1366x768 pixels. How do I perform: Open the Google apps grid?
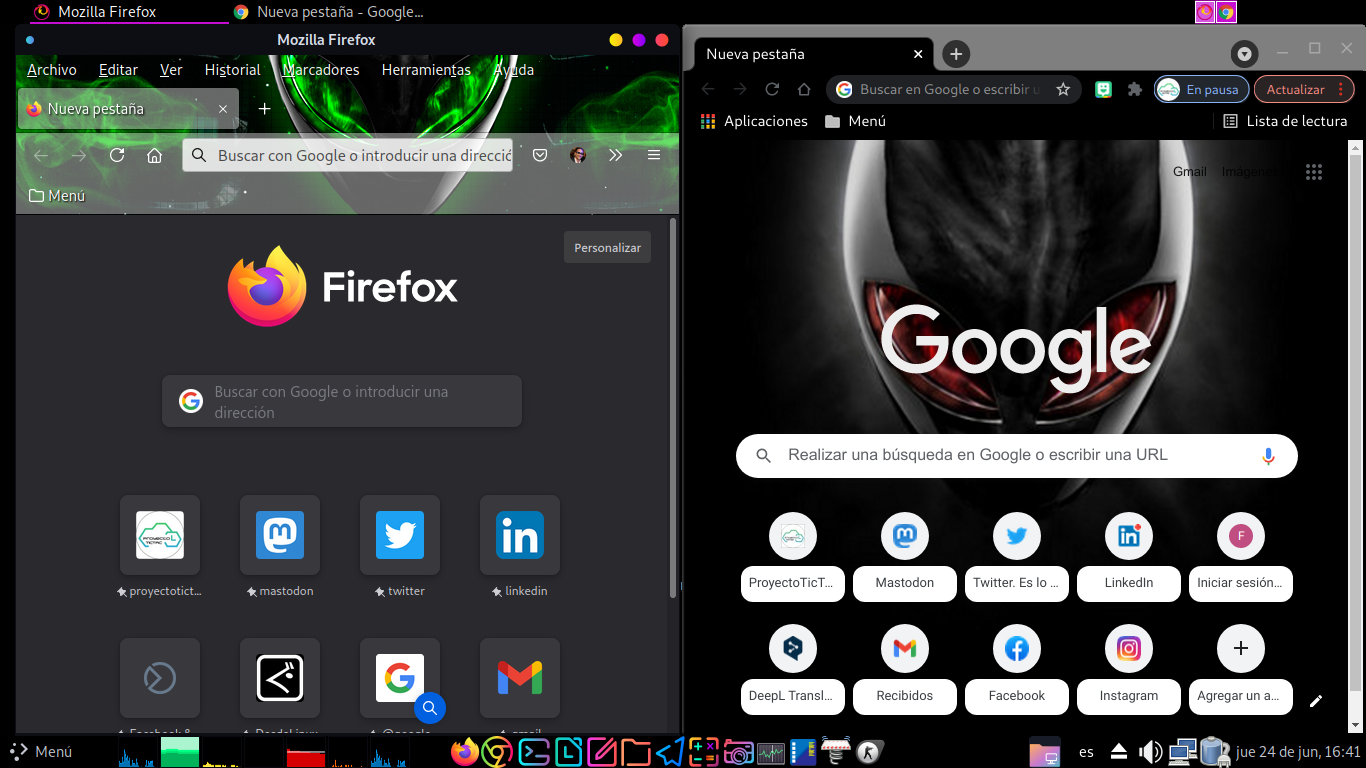1314,172
